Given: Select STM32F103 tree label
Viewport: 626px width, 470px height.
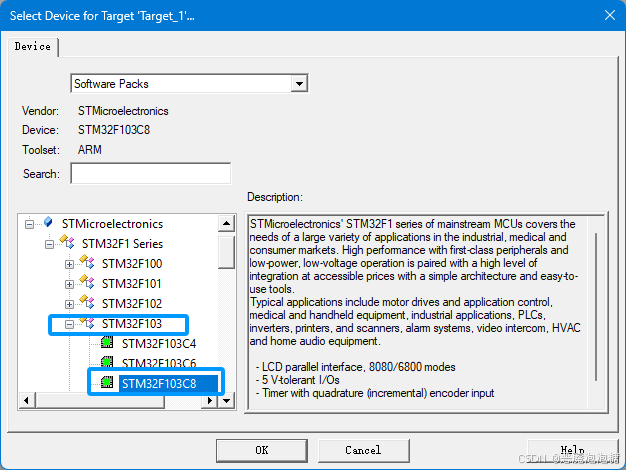Looking at the screenshot, I should pyautogui.click(x=132, y=324).
